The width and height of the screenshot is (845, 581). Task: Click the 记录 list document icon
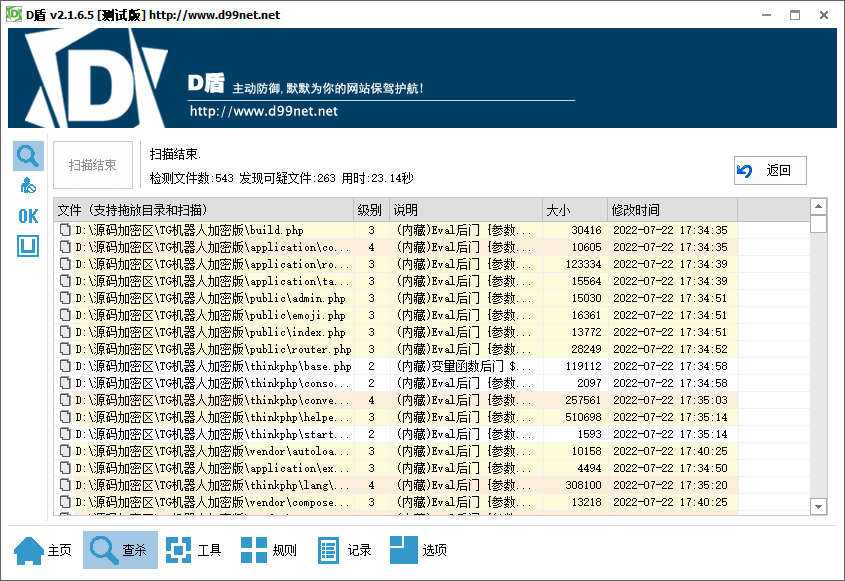pos(328,550)
